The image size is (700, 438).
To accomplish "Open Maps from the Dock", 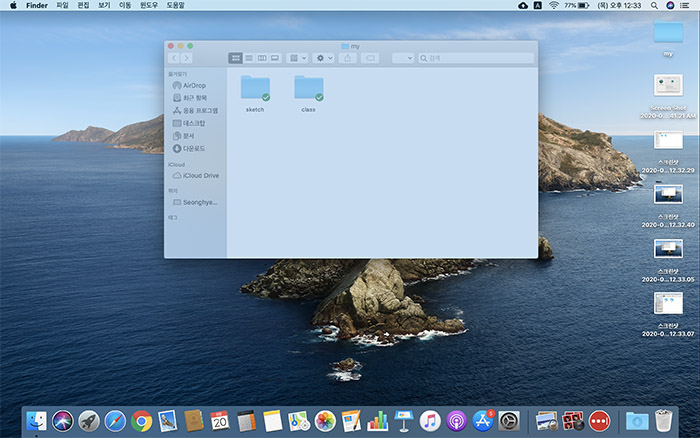I will [299, 421].
